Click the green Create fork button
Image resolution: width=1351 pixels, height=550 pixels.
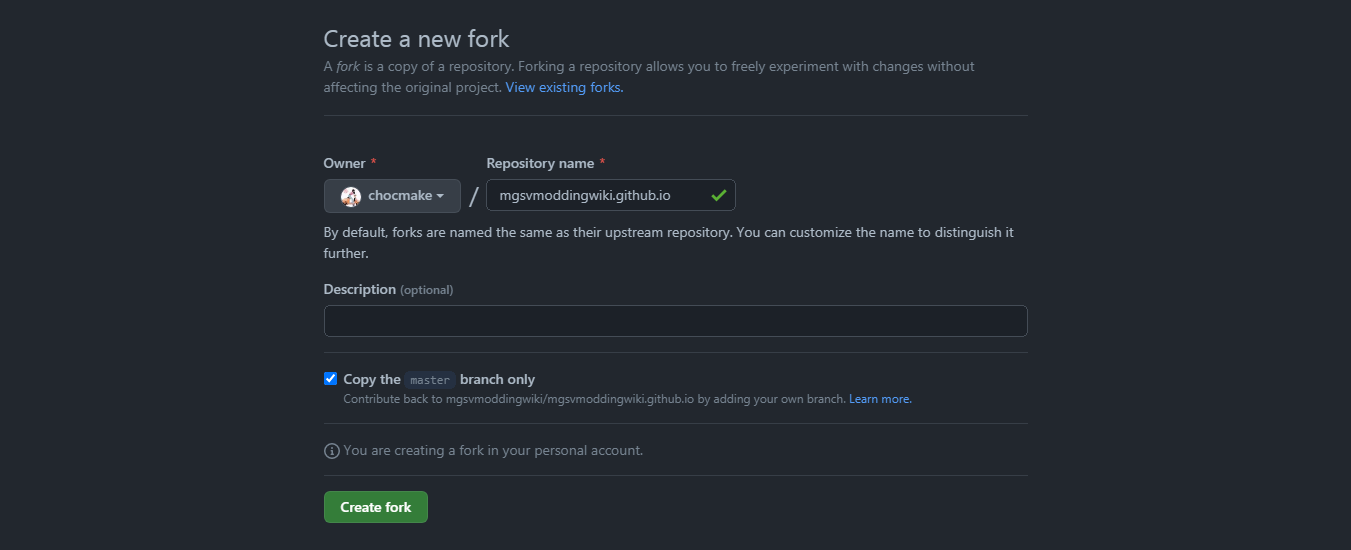[x=375, y=507]
